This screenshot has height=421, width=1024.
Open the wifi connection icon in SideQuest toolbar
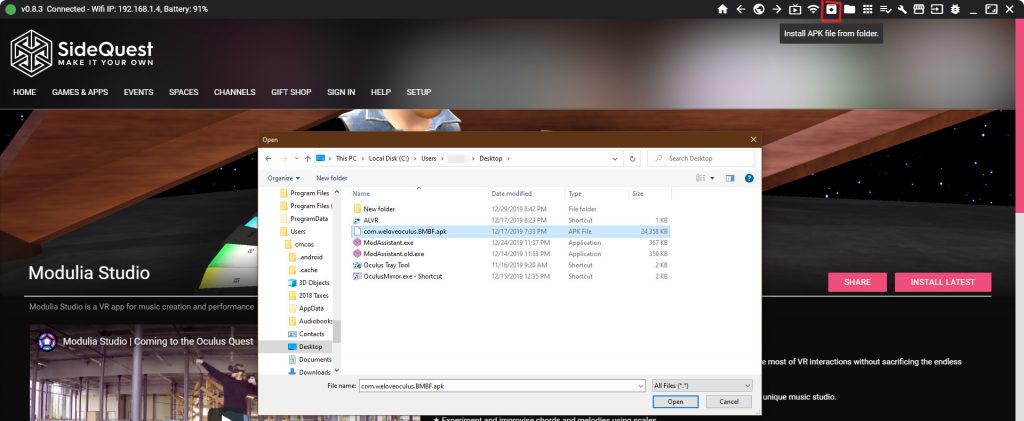pyautogui.click(x=813, y=9)
